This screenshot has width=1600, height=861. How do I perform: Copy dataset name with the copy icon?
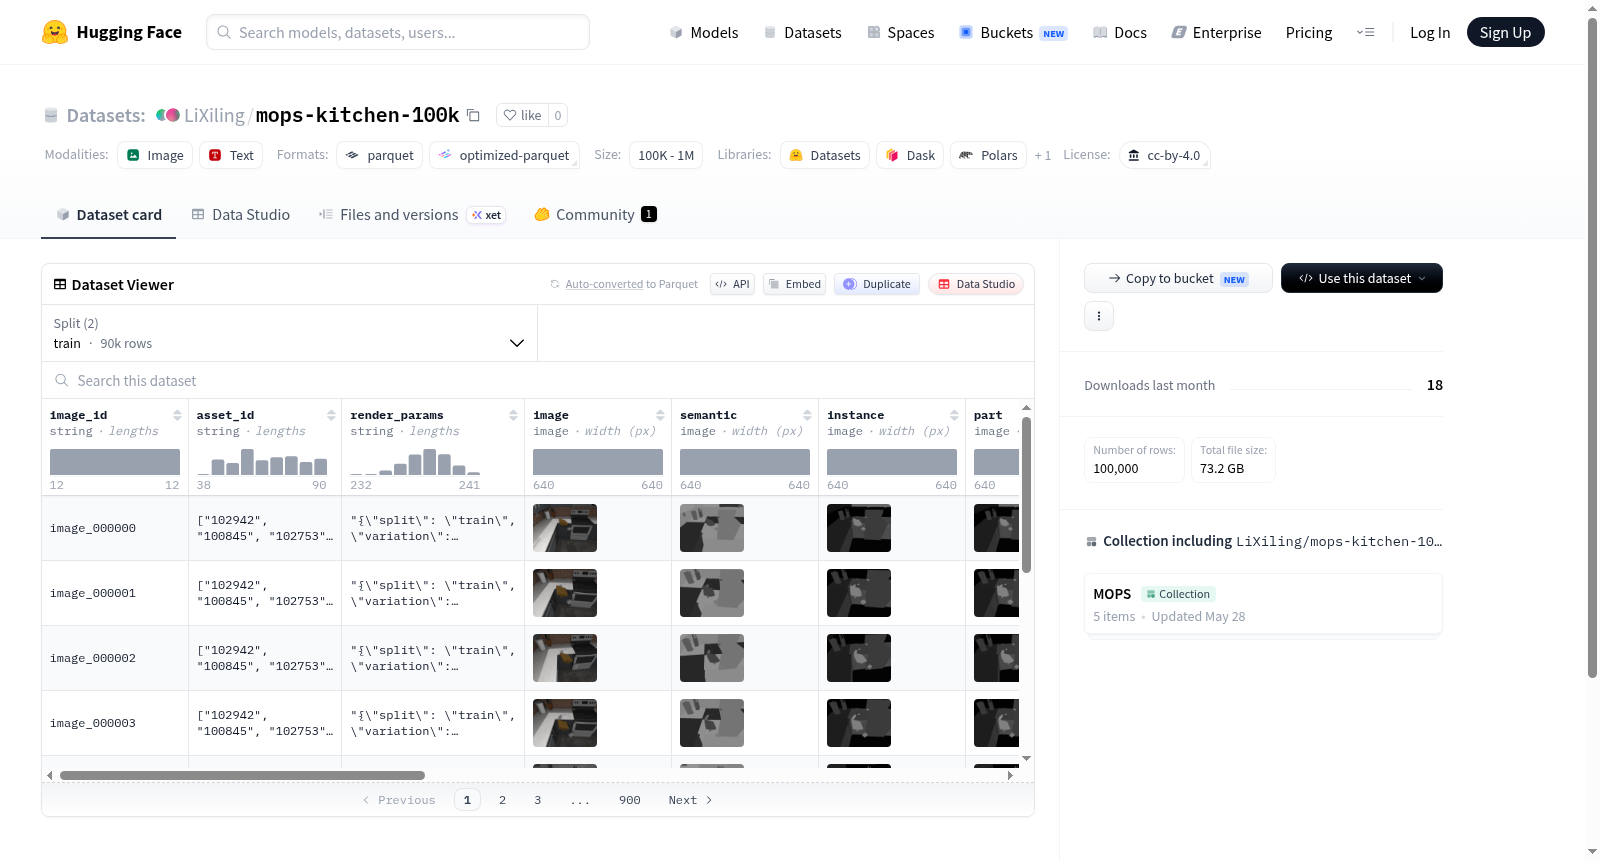[474, 116]
